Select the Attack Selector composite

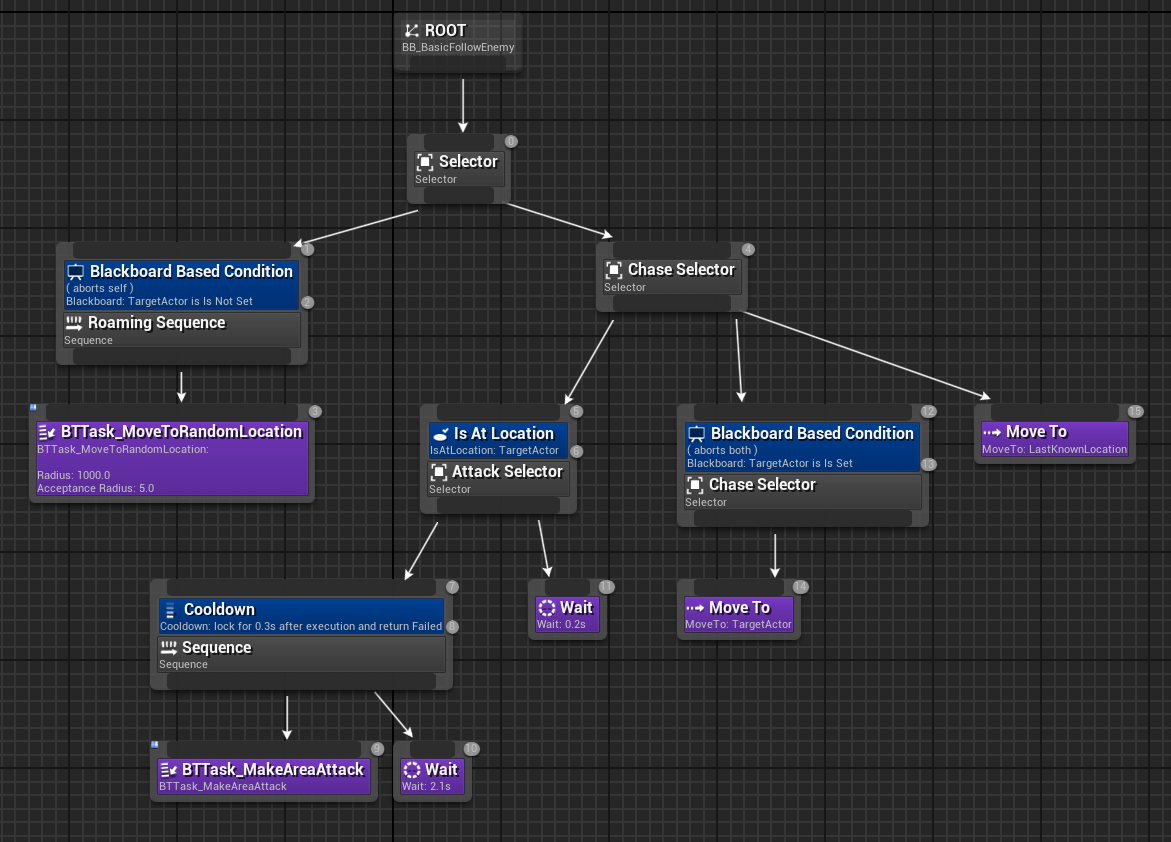tap(498, 478)
